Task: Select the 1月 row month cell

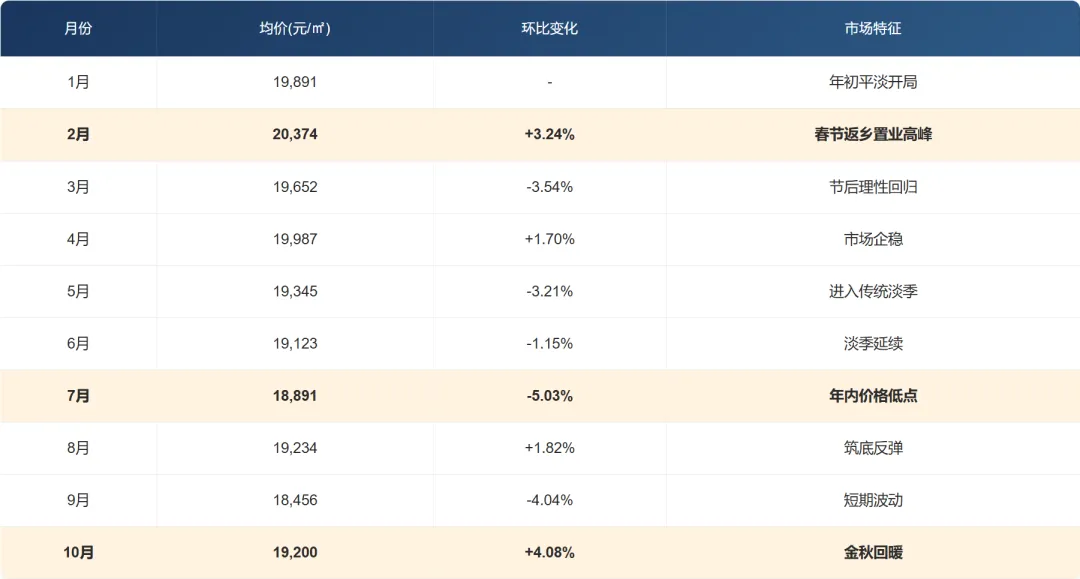Action: 78,82
